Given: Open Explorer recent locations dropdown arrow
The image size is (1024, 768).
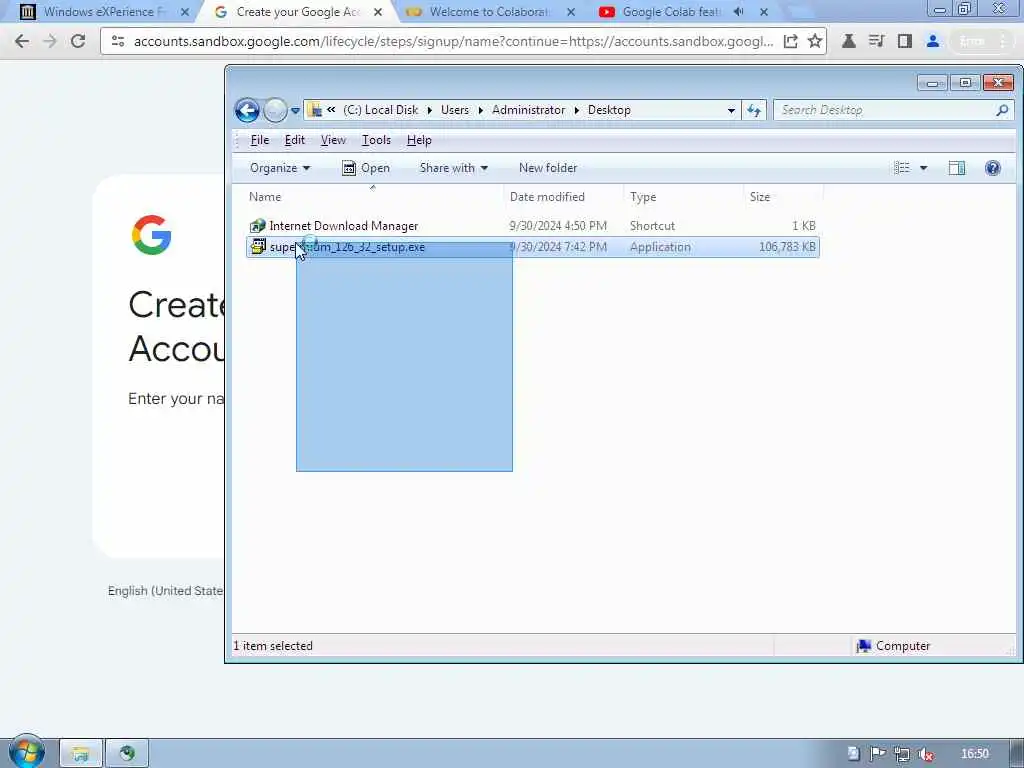Looking at the screenshot, I should 295,111.
